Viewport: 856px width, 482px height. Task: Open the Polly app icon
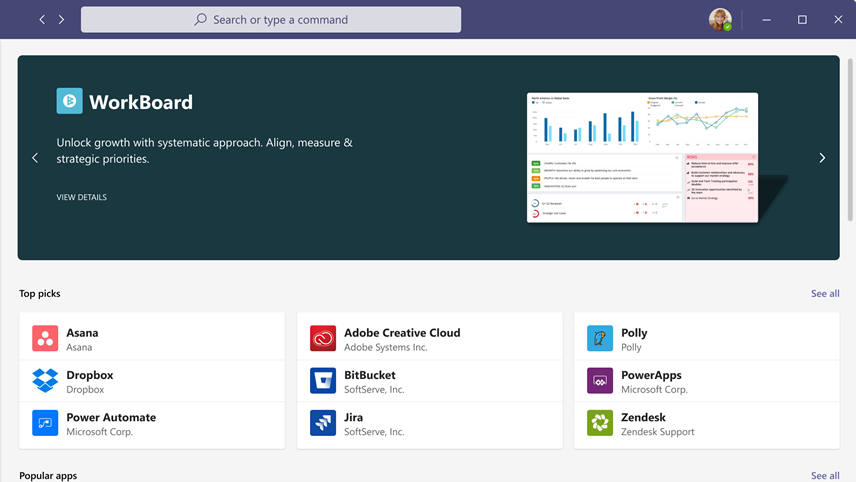point(599,338)
